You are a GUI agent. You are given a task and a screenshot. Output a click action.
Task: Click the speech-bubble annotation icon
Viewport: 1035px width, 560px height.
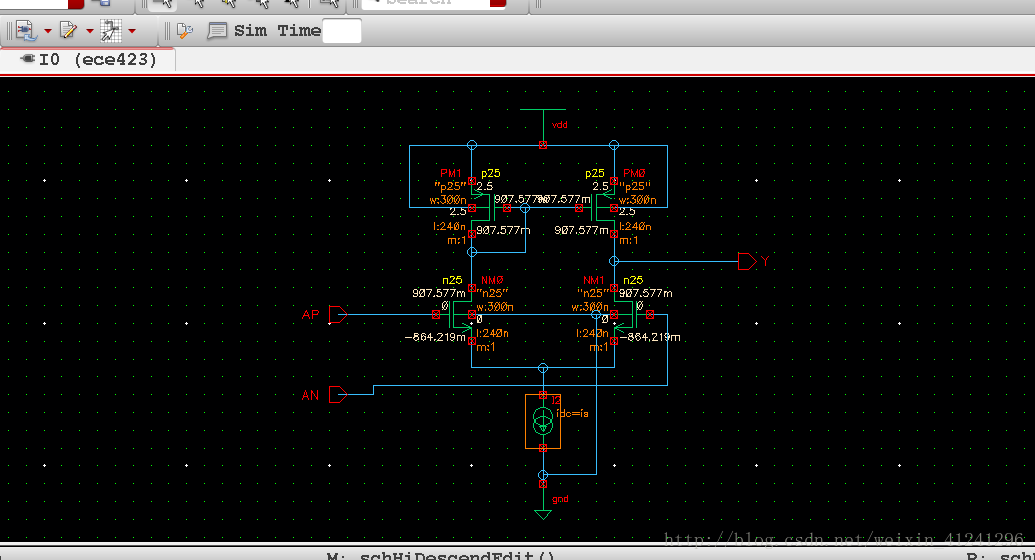[217, 31]
